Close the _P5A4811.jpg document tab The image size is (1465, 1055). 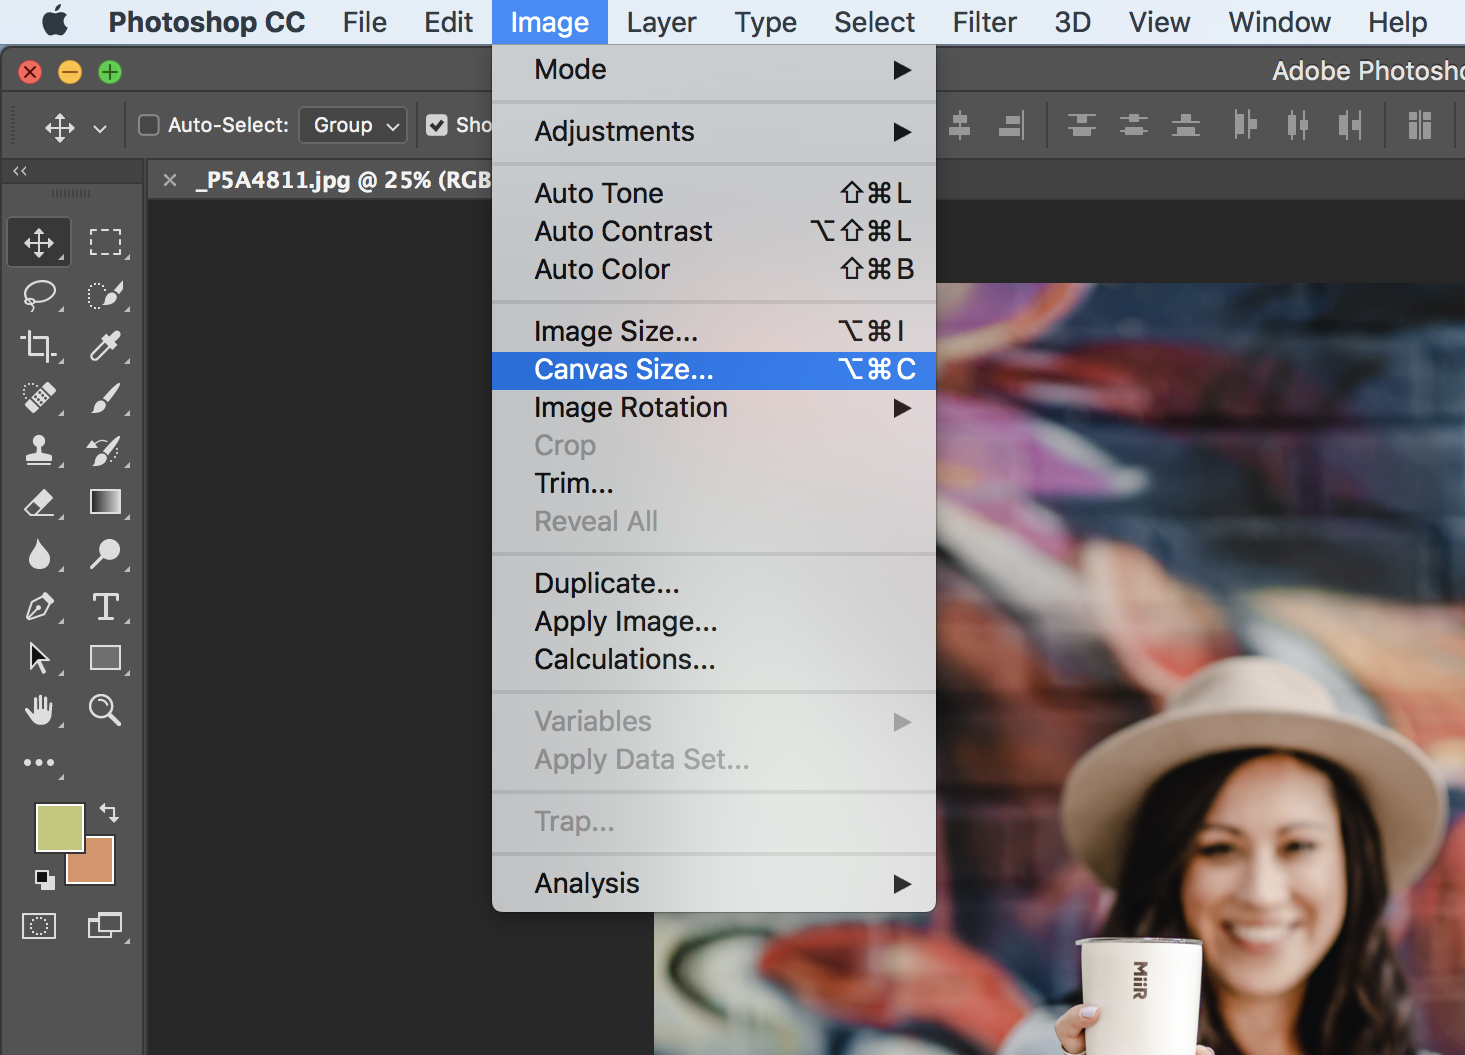pyautogui.click(x=170, y=180)
